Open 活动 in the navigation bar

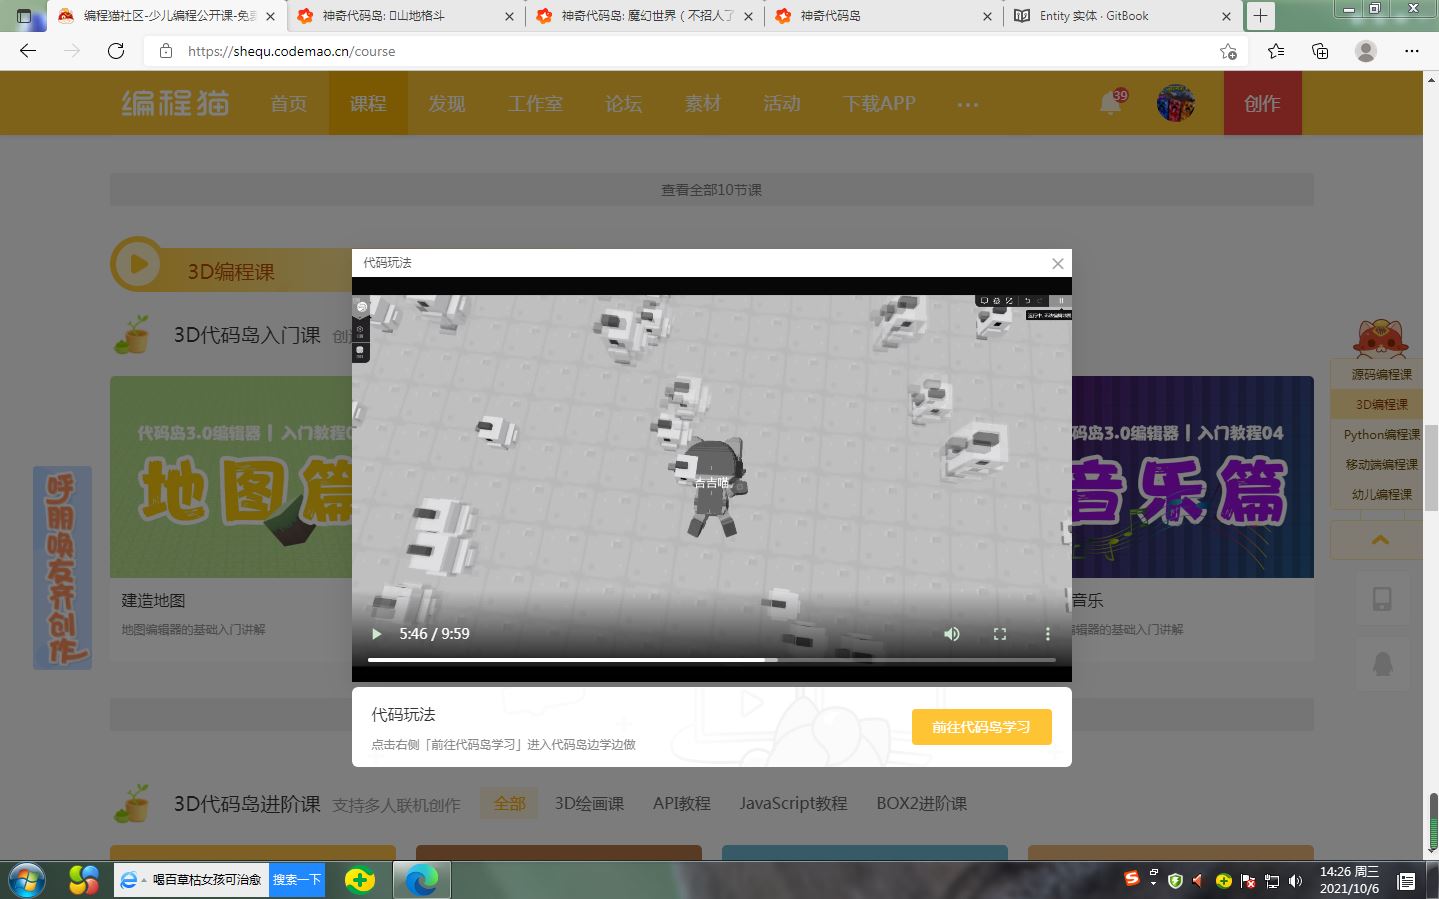pos(782,103)
